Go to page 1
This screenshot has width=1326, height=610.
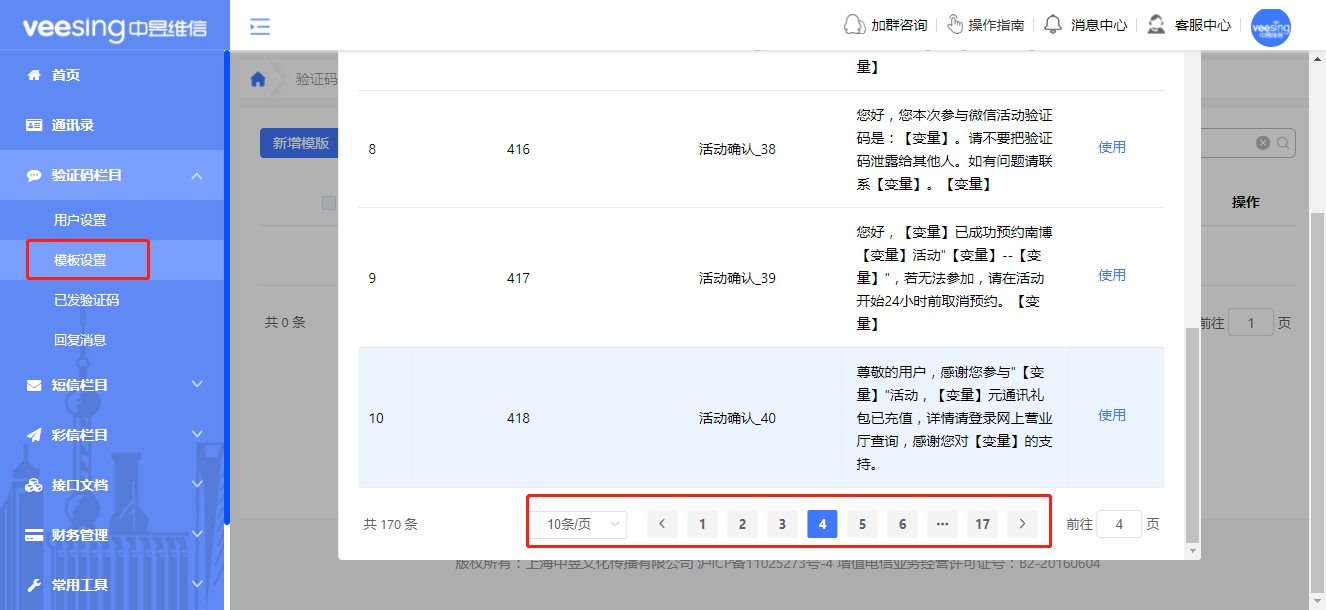coord(702,524)
